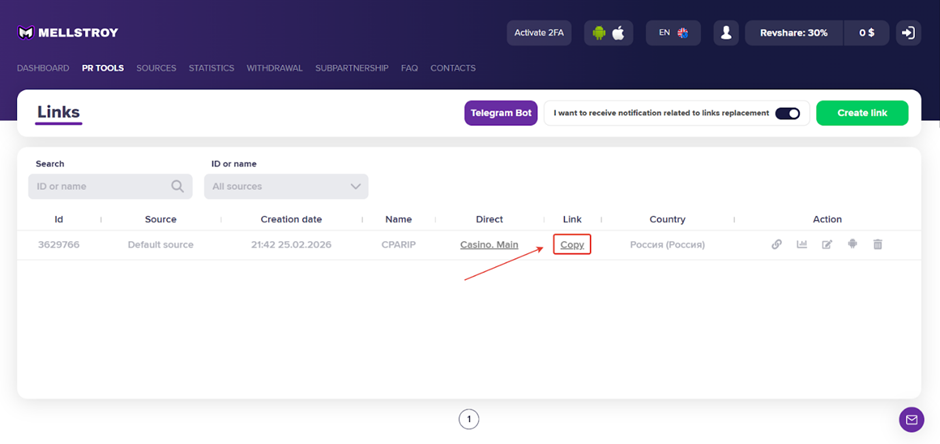Click the logout icon in the header

[908, 33]
